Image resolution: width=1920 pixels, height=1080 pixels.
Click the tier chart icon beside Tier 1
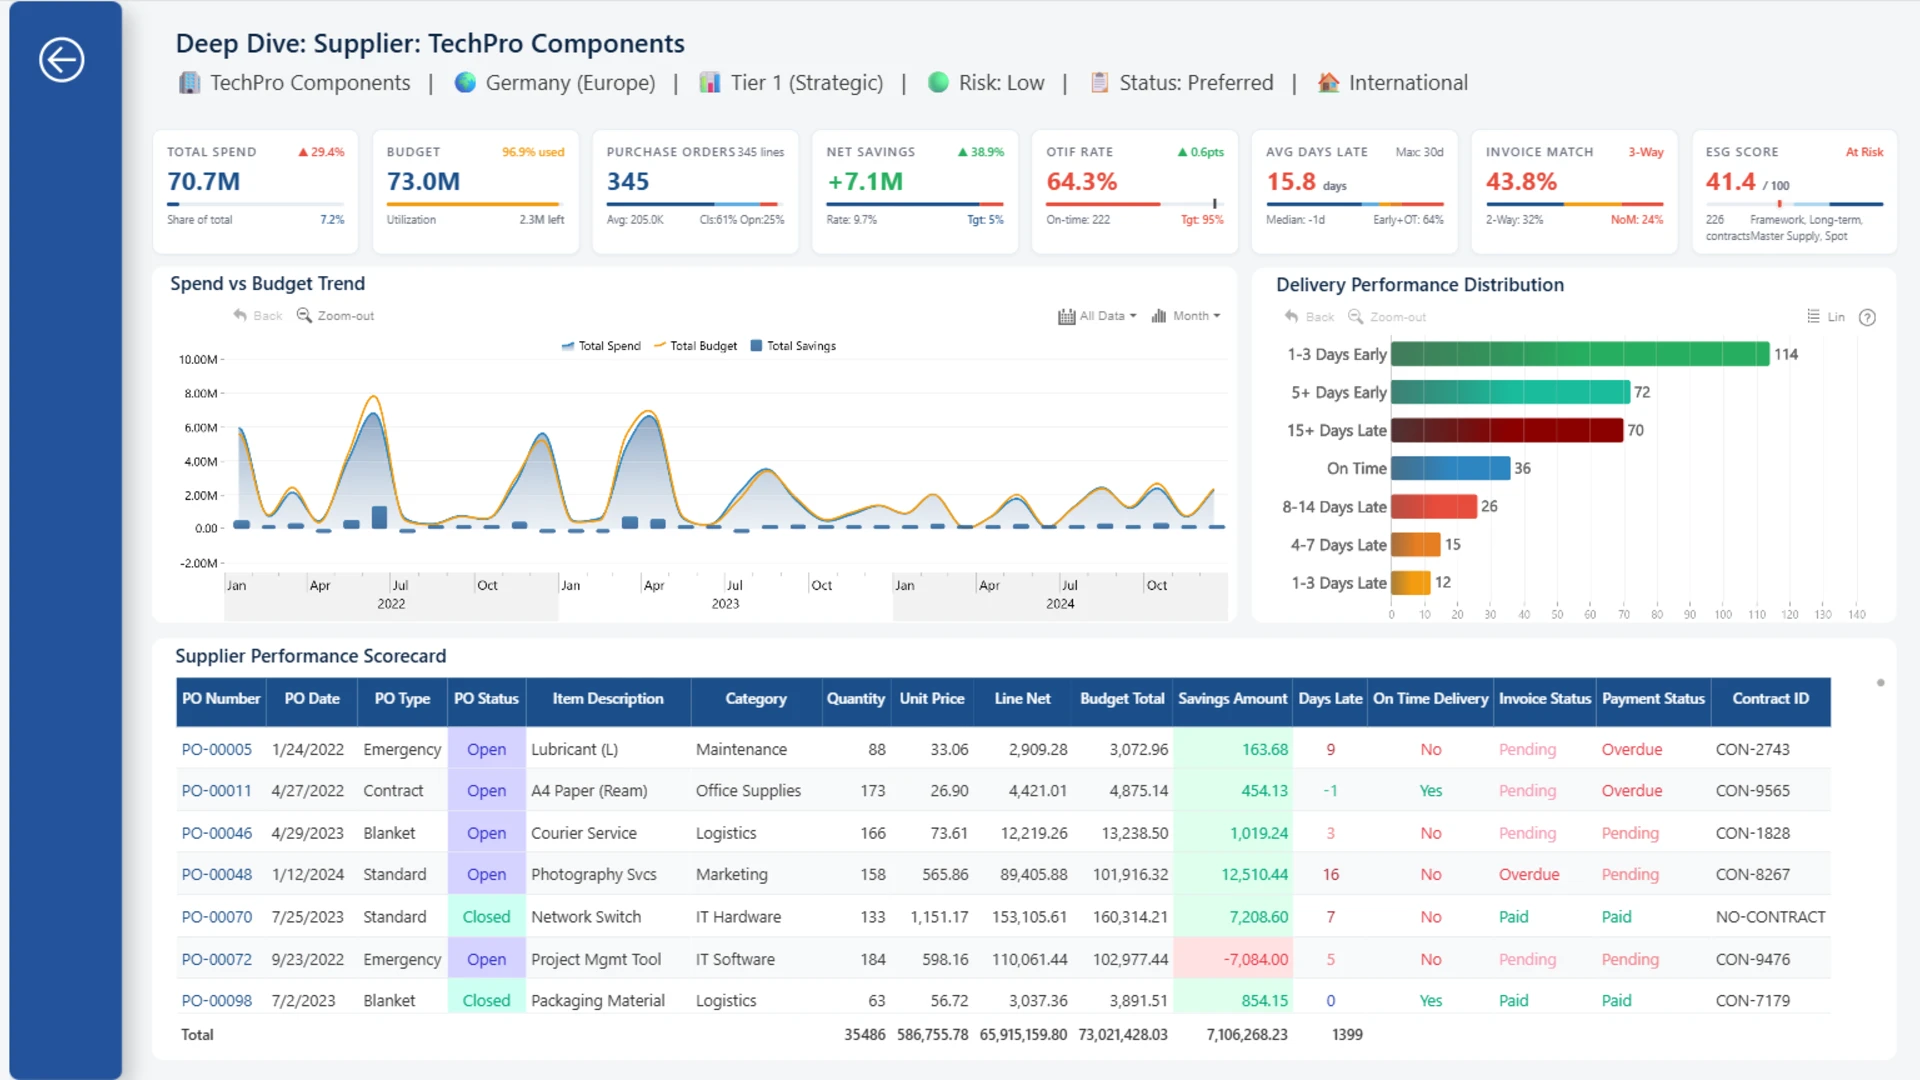point(710,83)
